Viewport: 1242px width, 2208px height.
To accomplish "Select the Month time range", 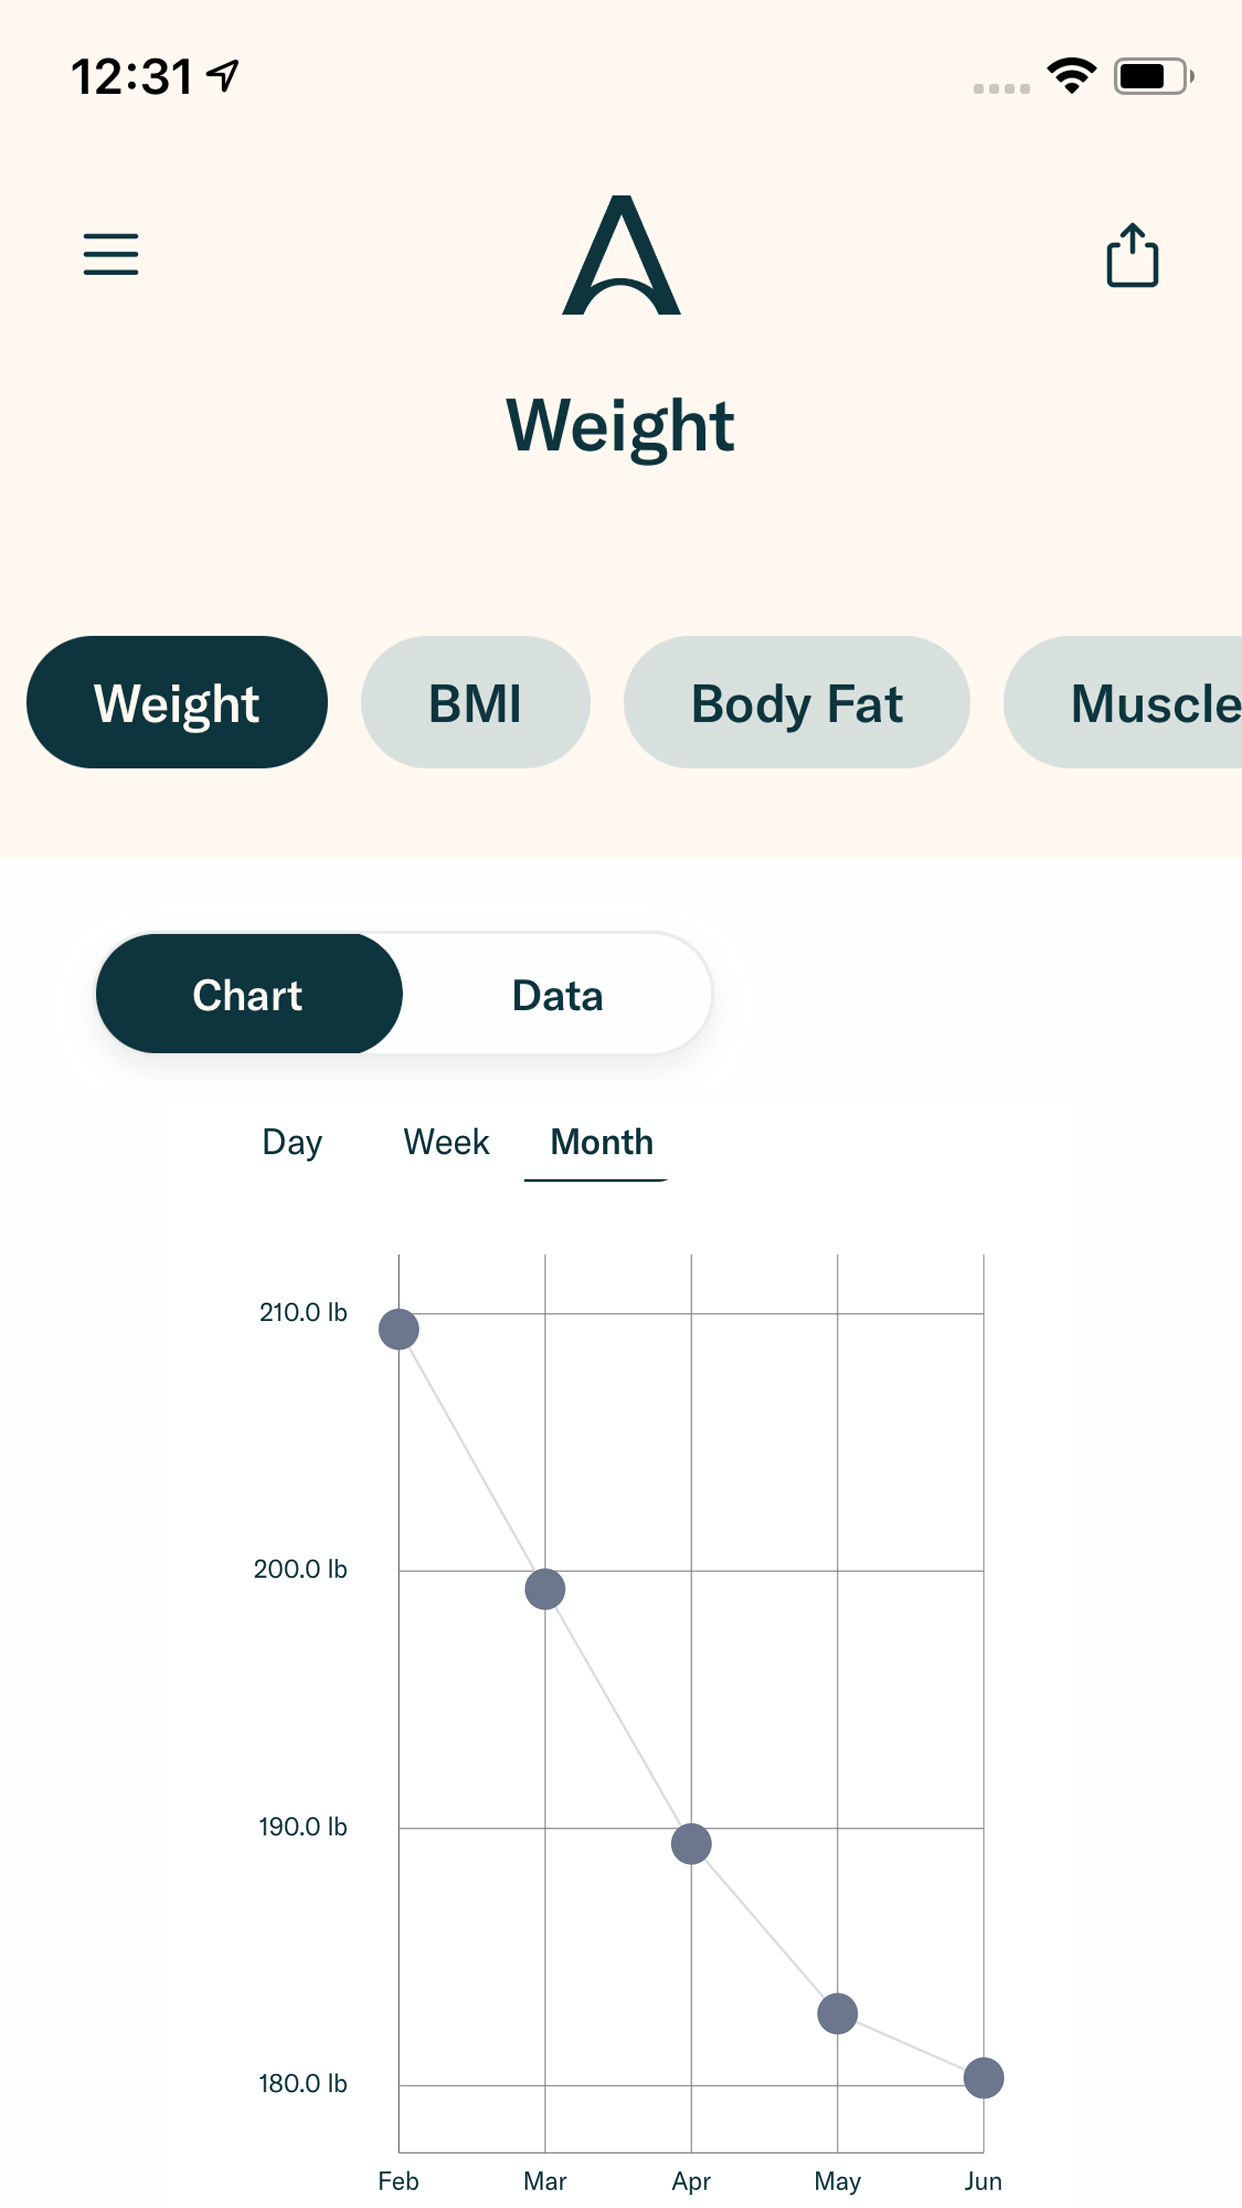I will (x=601, y=1142).
